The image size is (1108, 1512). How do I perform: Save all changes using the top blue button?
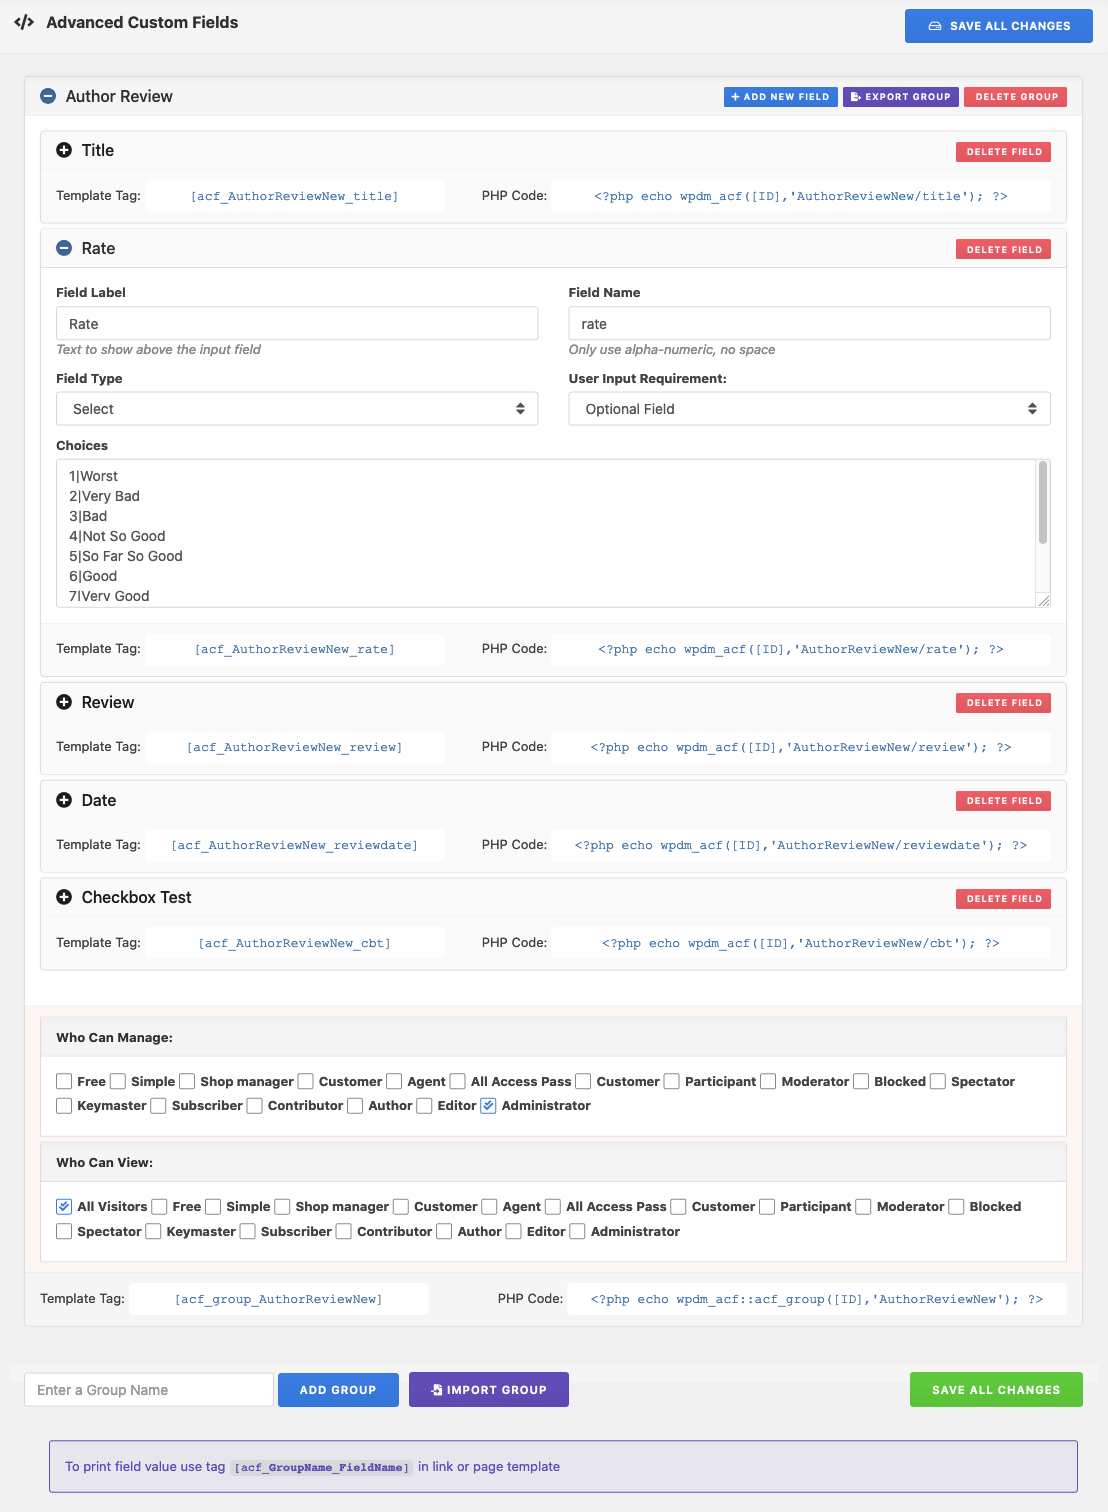pos(997,25)
